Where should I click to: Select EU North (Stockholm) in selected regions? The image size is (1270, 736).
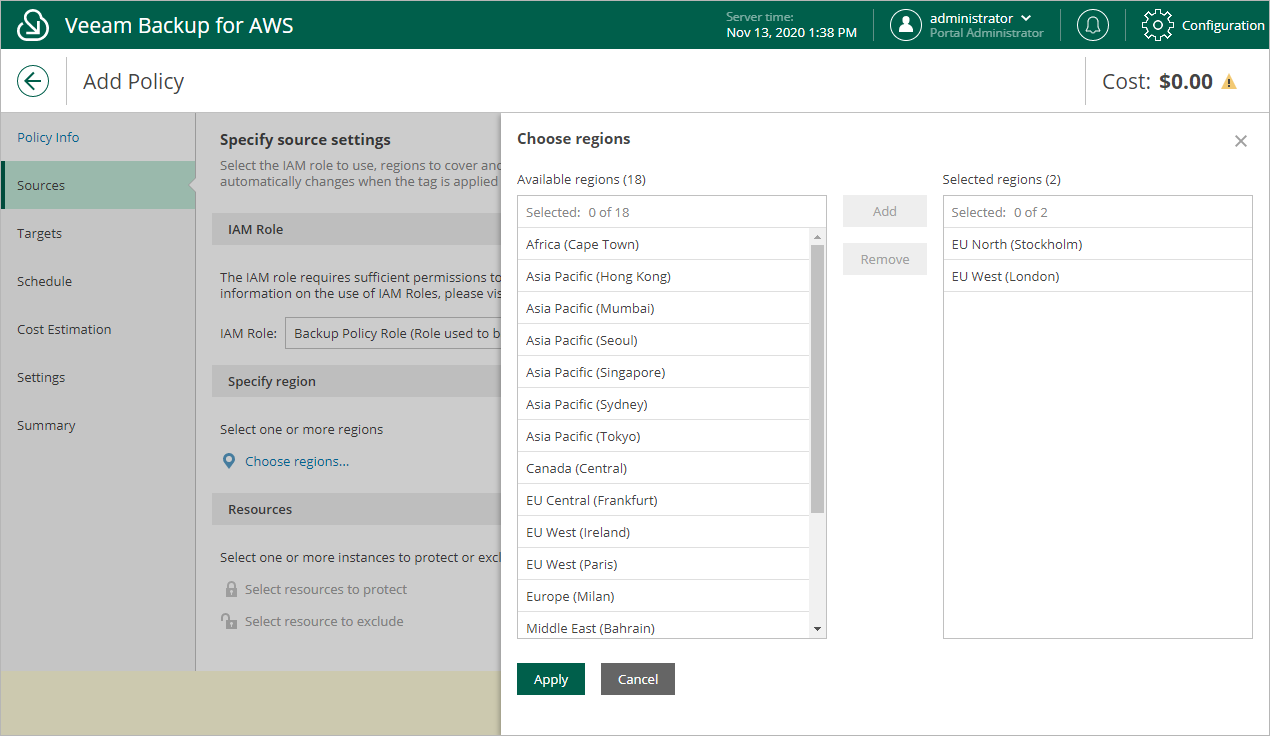(1098, 244)
